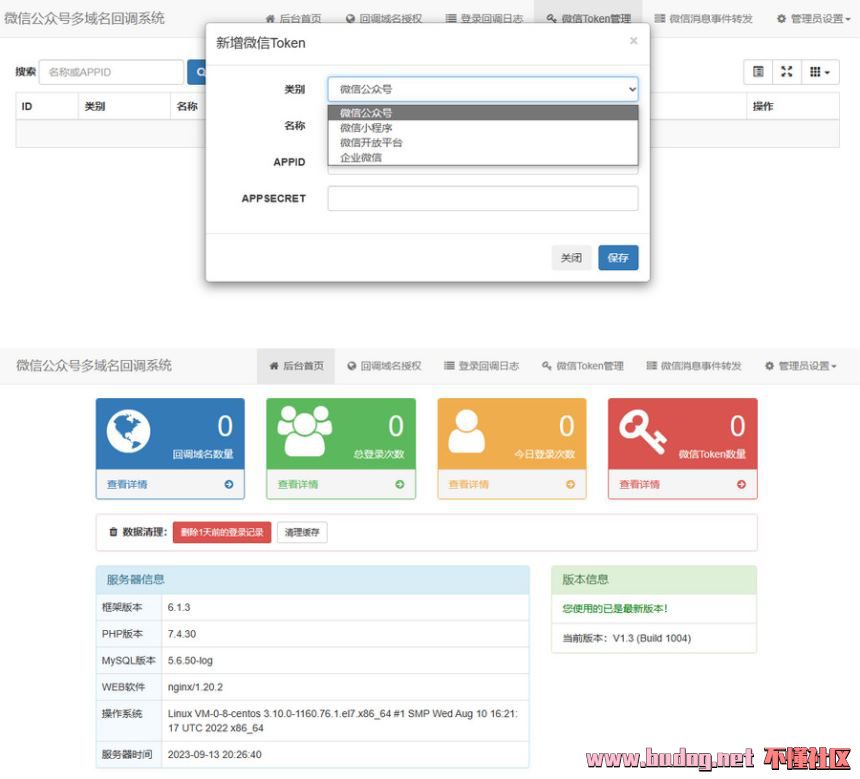This screenshot has height=779, width=860.
Task: Click the 关闭 button in the dialog
Action: pyautogui.click(x=571, y=258)
